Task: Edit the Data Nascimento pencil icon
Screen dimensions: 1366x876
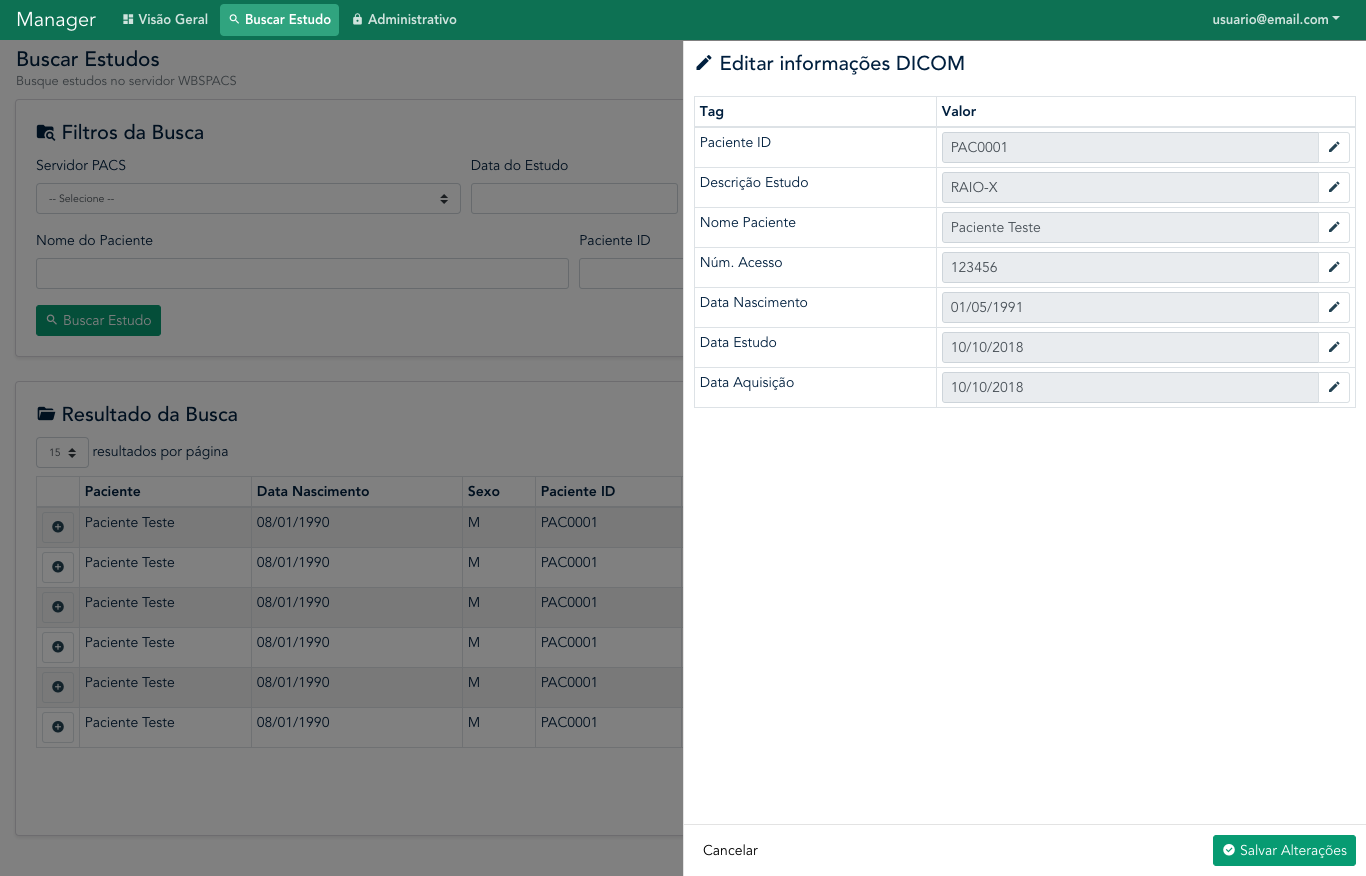Action: [1334, 307]
